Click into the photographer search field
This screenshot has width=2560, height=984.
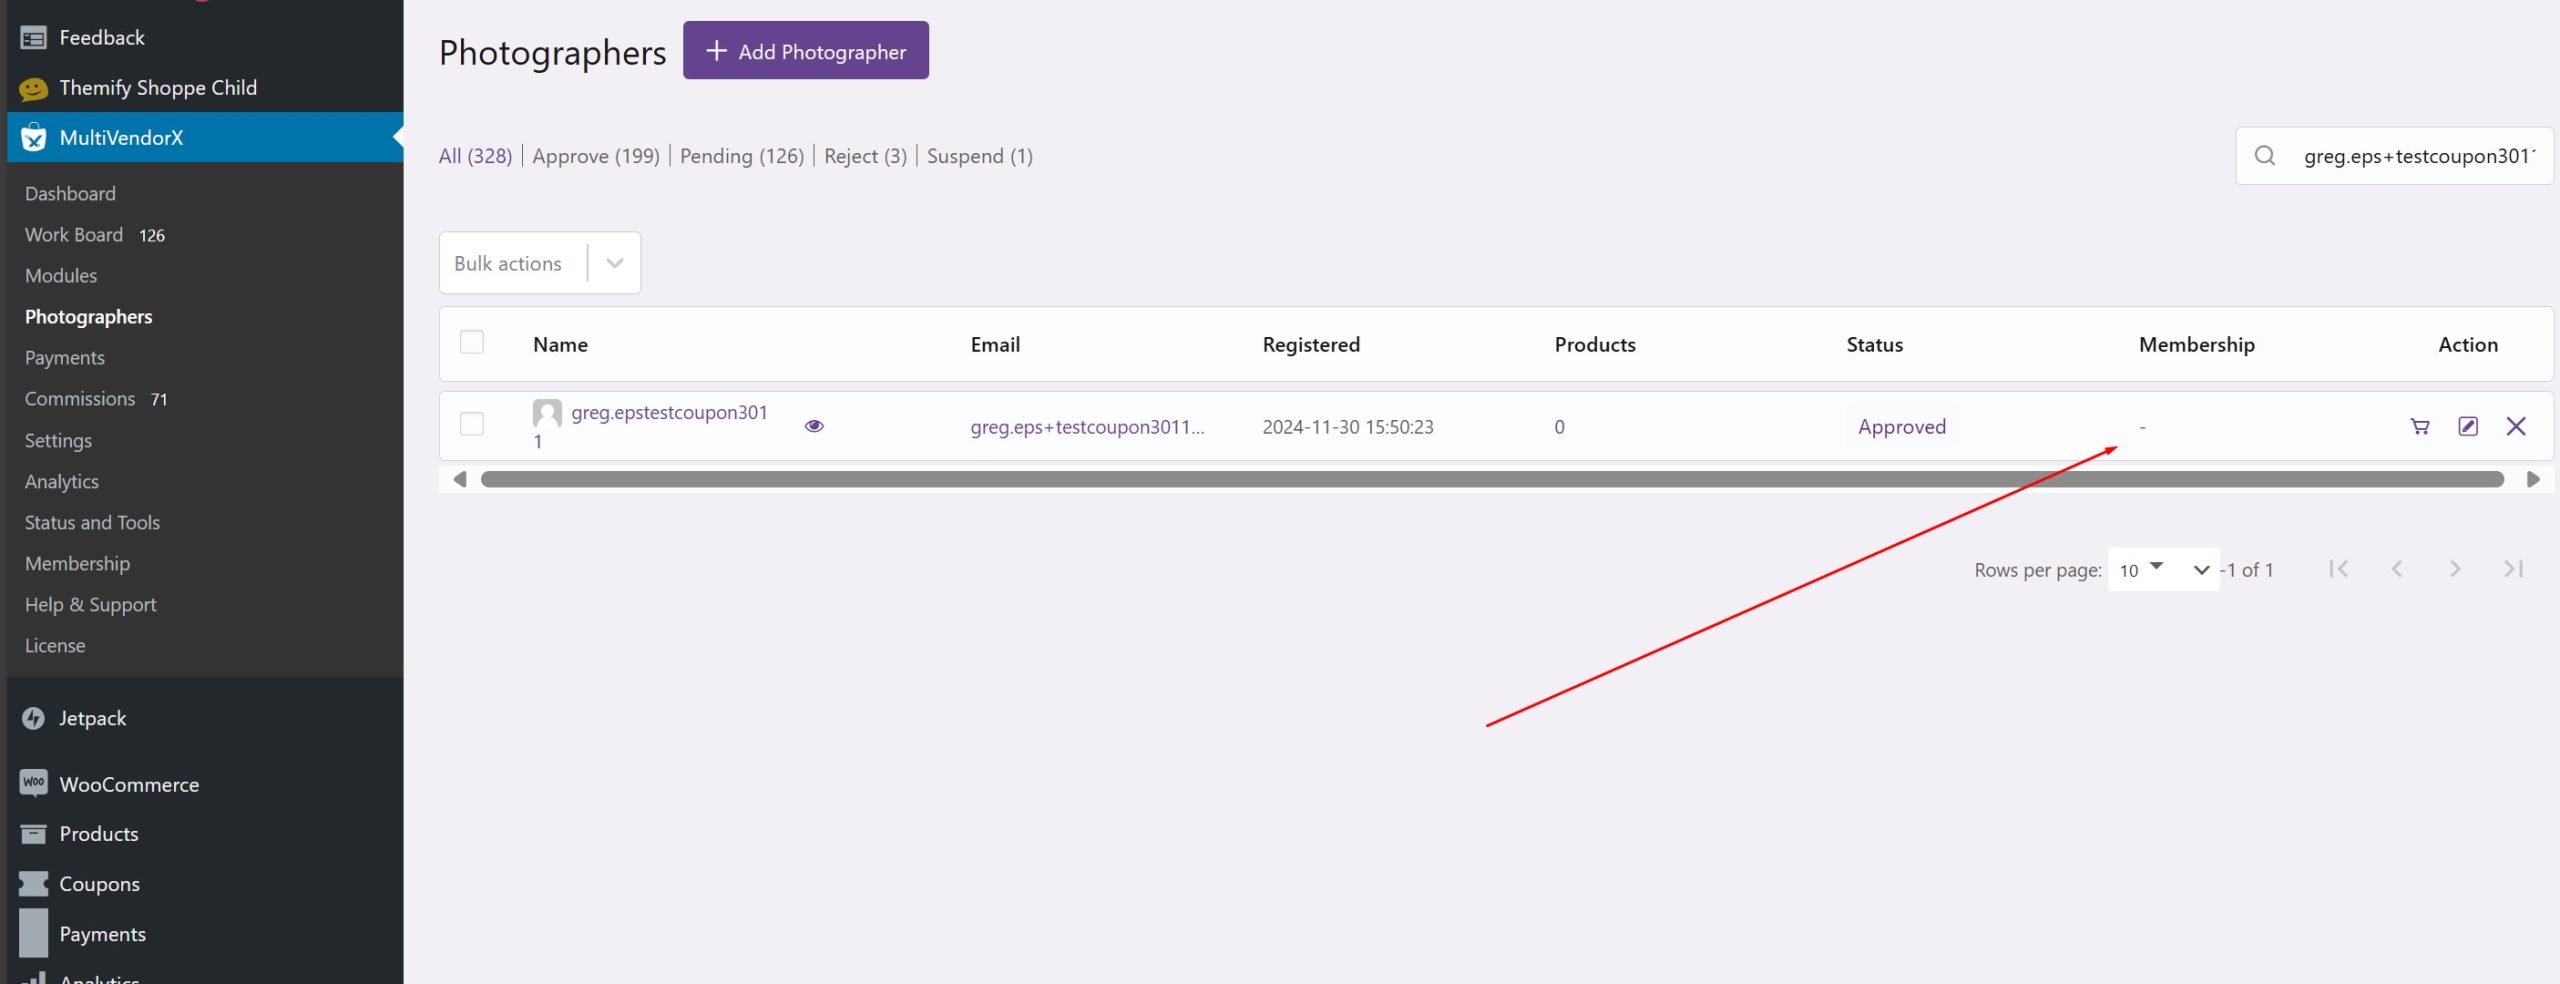pos(2417,156)
